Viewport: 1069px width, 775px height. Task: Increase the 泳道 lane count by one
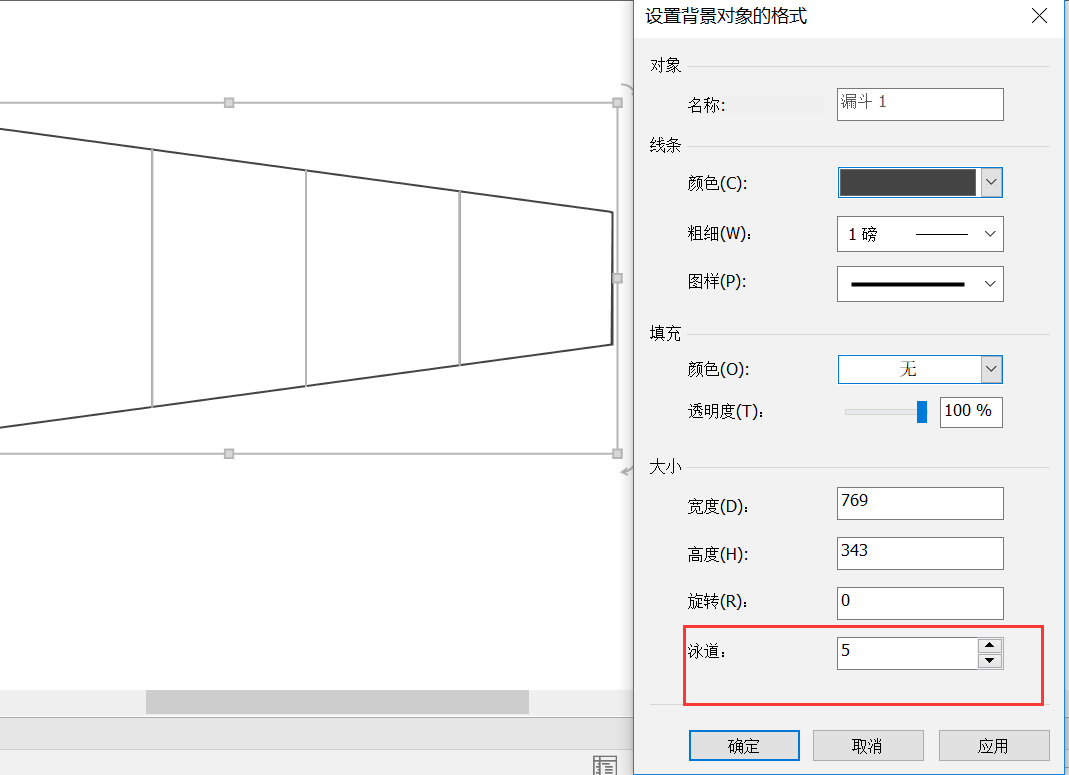(990, 646)
